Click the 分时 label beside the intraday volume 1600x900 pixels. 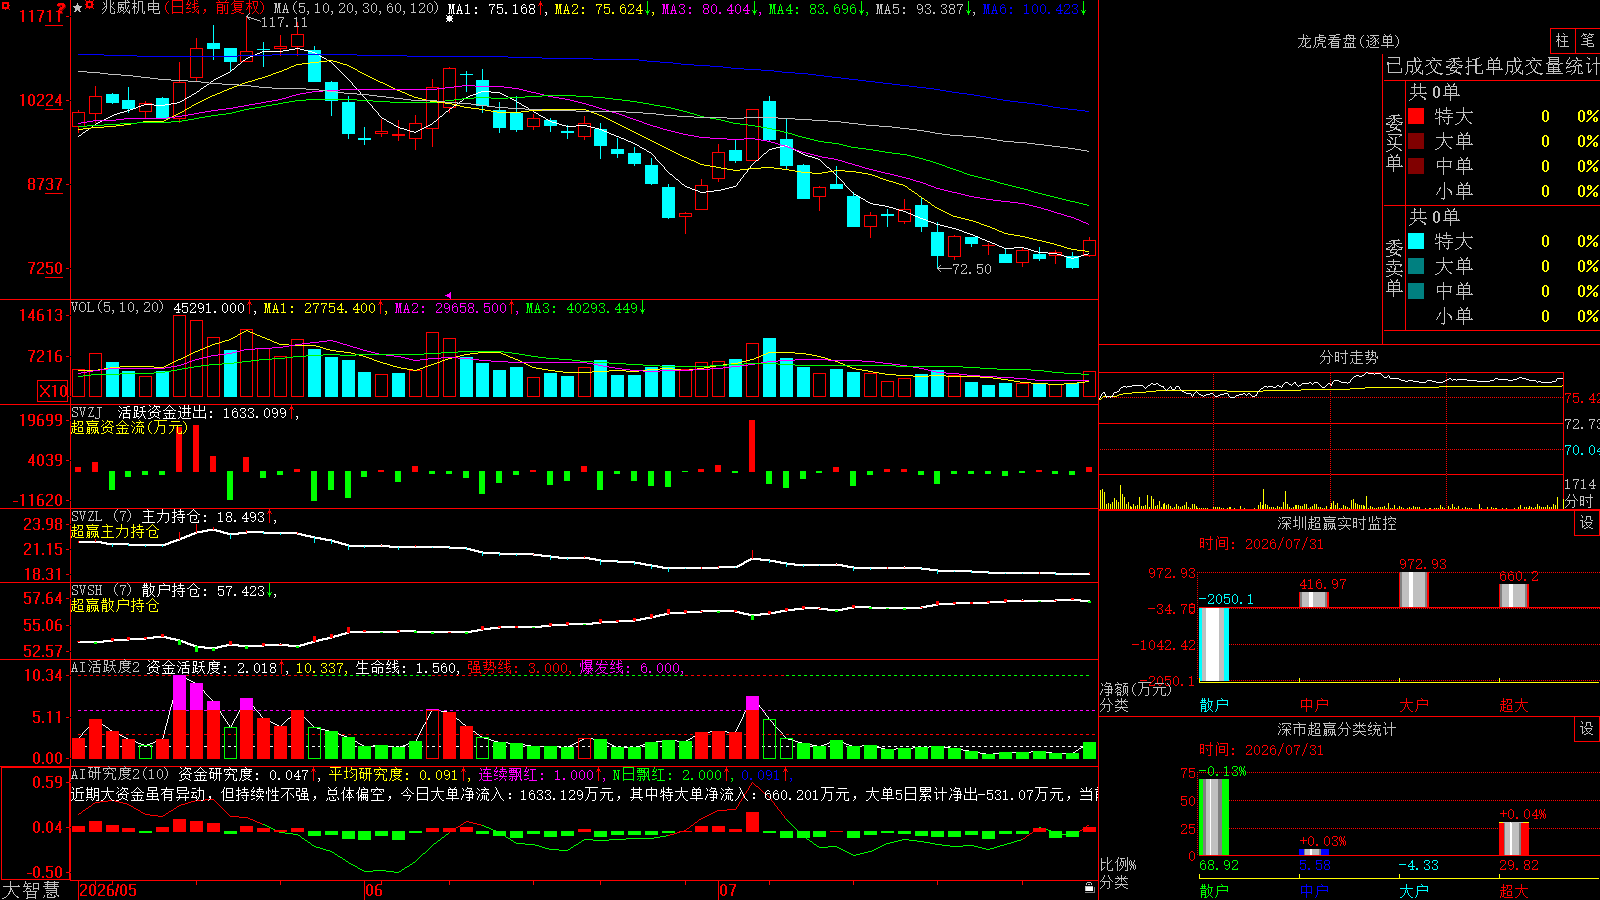pyautogui.click(x=1579, y=501)
